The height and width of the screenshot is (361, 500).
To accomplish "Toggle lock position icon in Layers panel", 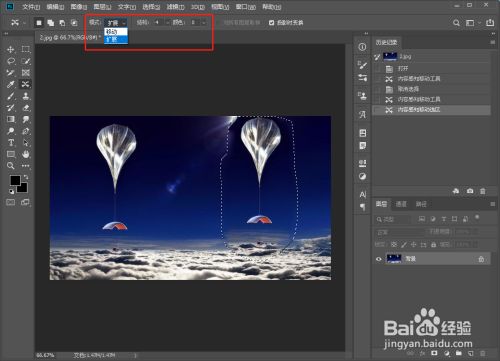I will pyautogui.click(x=413, y=245).
